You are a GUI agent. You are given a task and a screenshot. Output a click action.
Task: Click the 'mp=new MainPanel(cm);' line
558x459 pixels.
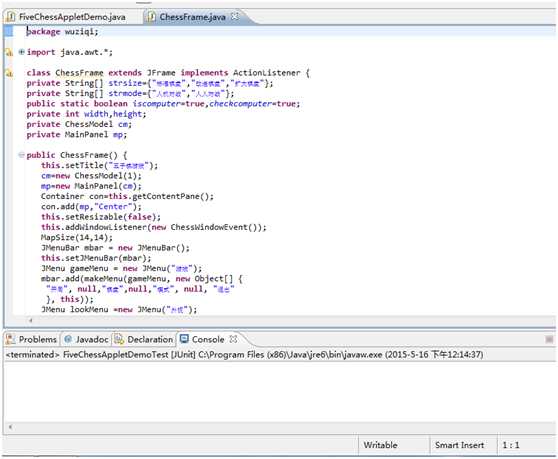[91, 186]
